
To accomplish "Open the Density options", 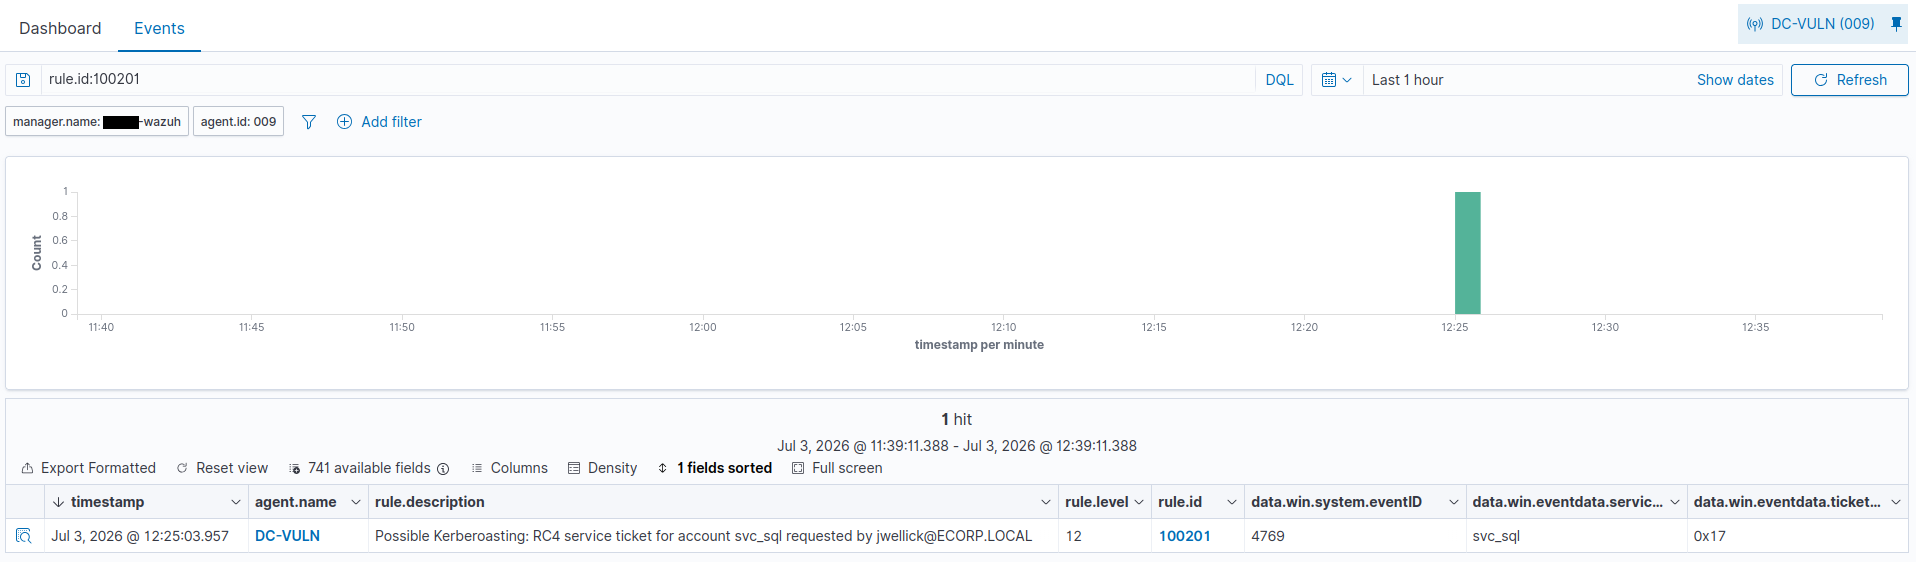I will [602, 468].
